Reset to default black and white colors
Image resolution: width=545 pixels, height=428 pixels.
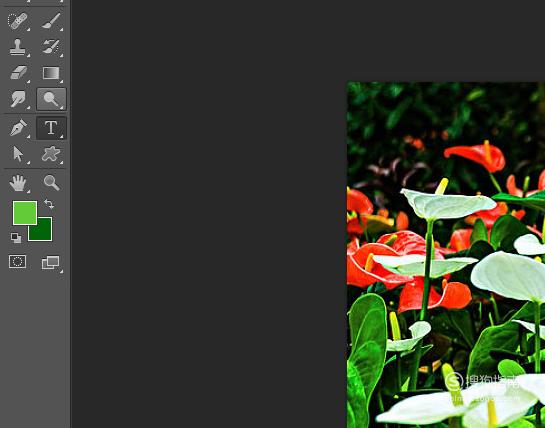click(16, 238)
